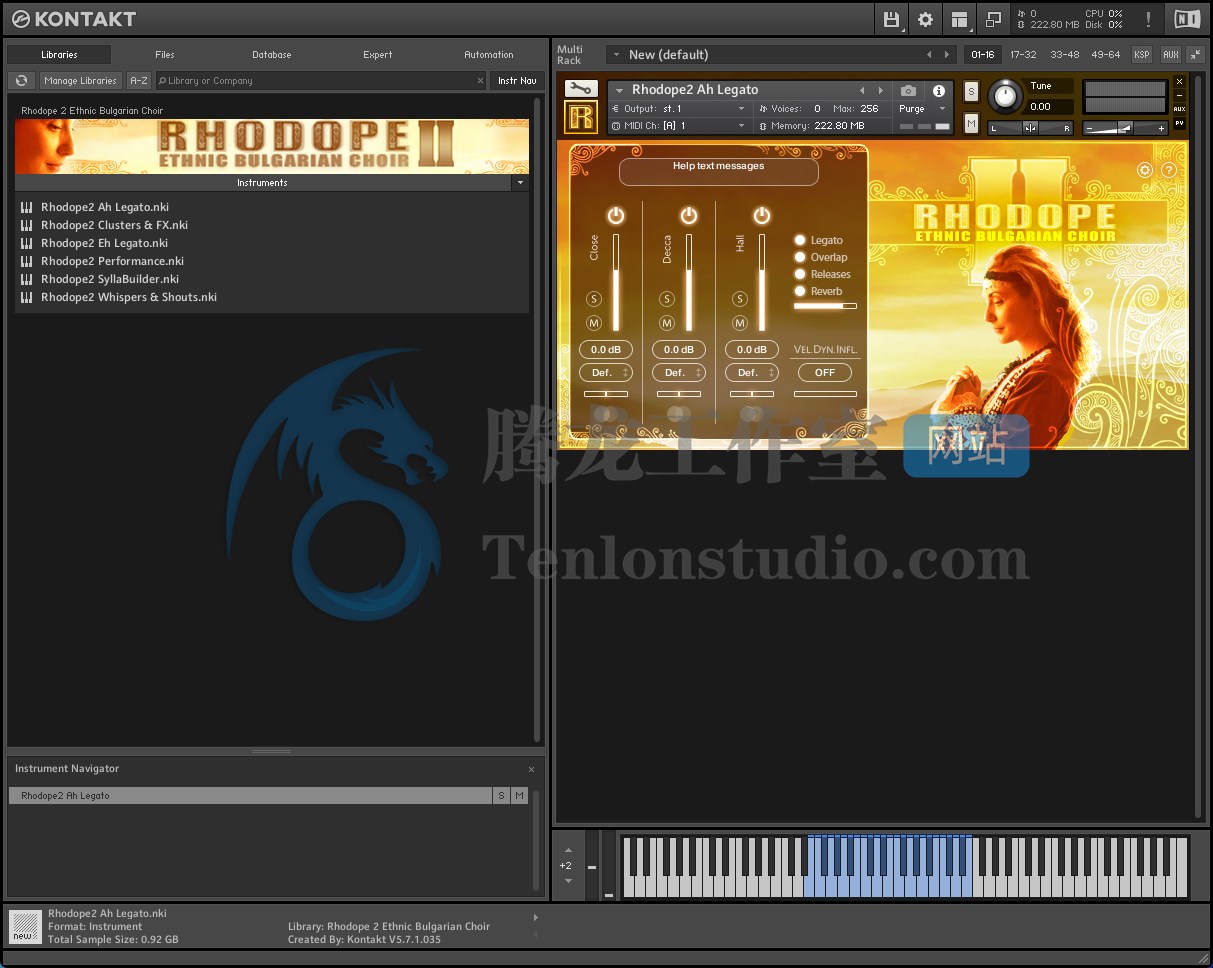Switch to the Expert tab
The width and height of the screenshot is (1213, 968).
click(378, 55)
